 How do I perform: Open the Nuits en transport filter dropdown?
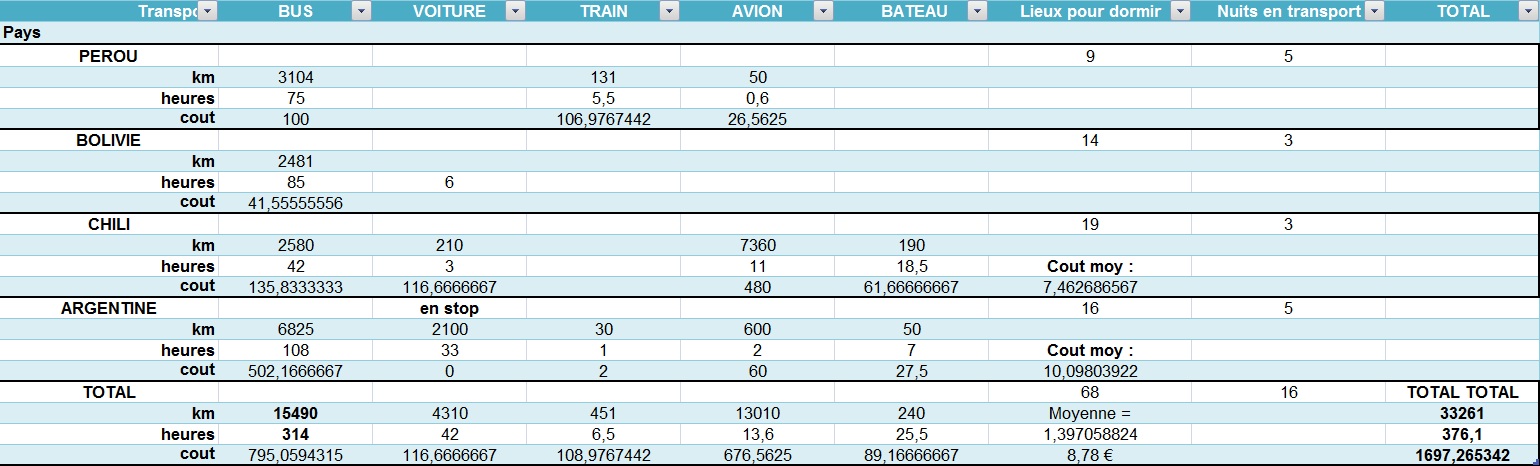pyautogui.click(x=1374, y=12)
